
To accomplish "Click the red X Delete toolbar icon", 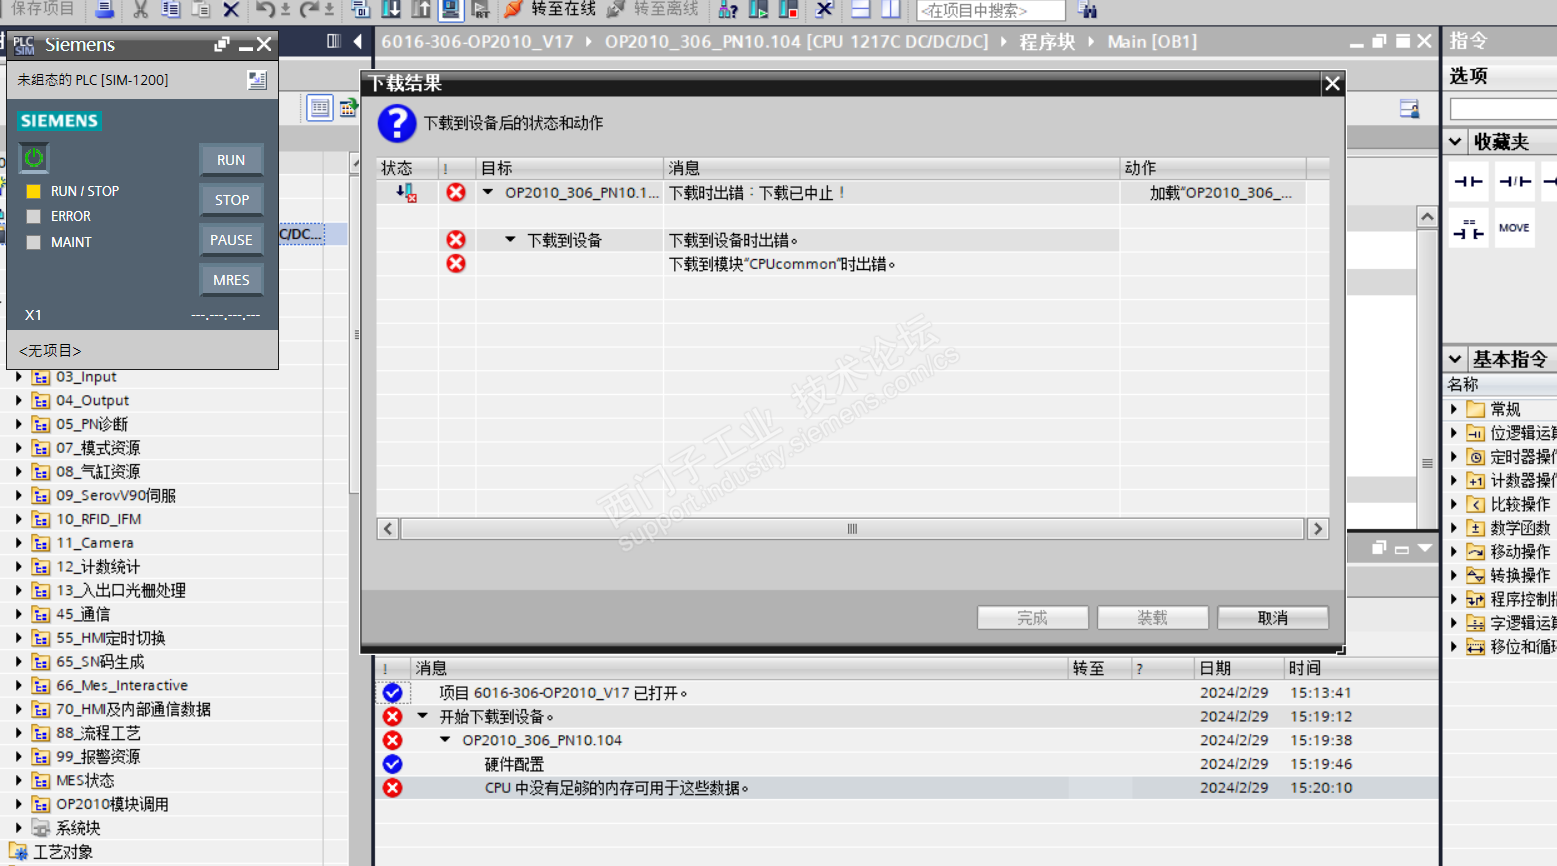I will point(231,10).
